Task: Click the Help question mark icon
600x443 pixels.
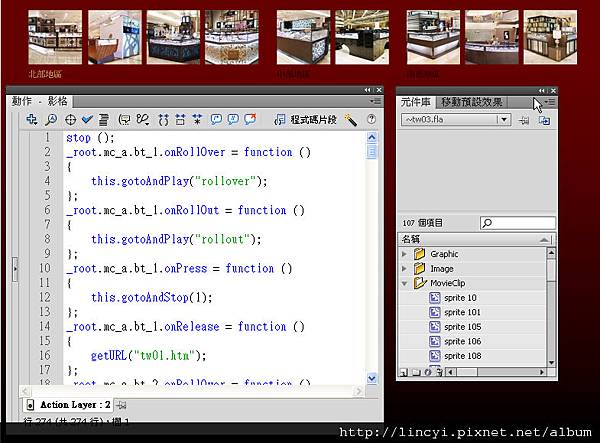Action: (x=371, y=119)
